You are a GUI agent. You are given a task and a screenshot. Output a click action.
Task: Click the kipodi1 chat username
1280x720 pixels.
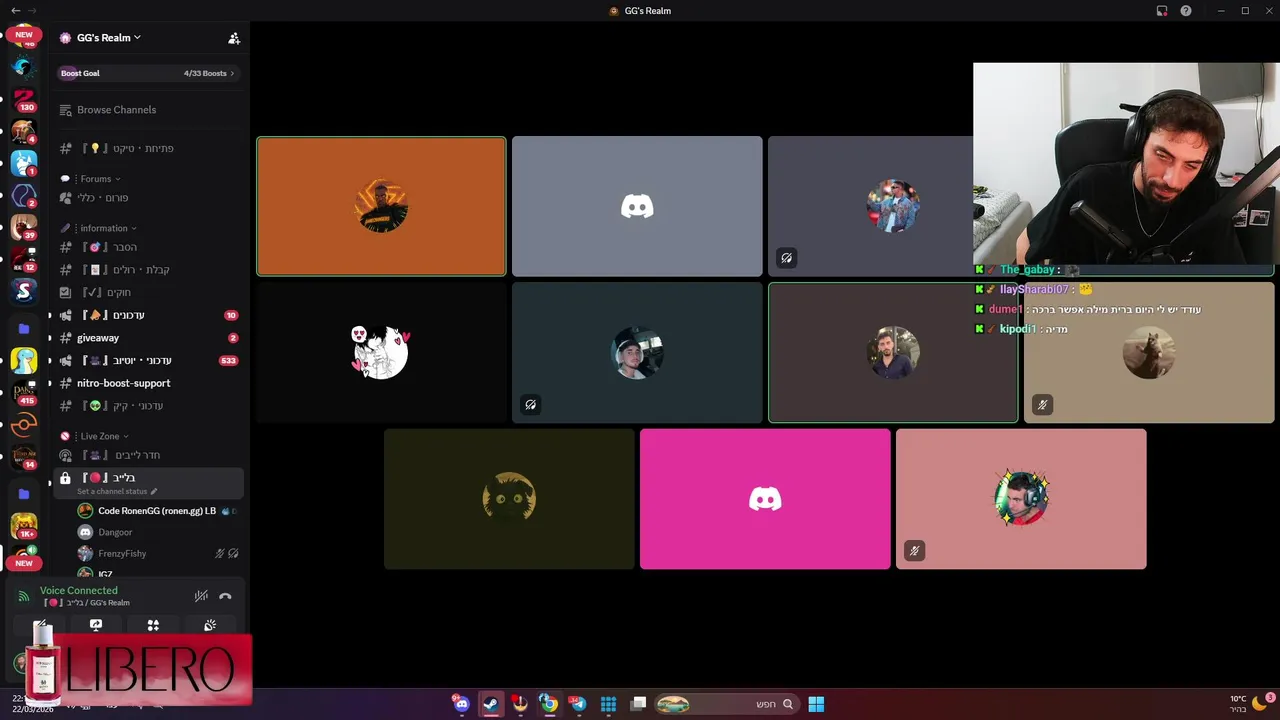(x=1018, y=329)
